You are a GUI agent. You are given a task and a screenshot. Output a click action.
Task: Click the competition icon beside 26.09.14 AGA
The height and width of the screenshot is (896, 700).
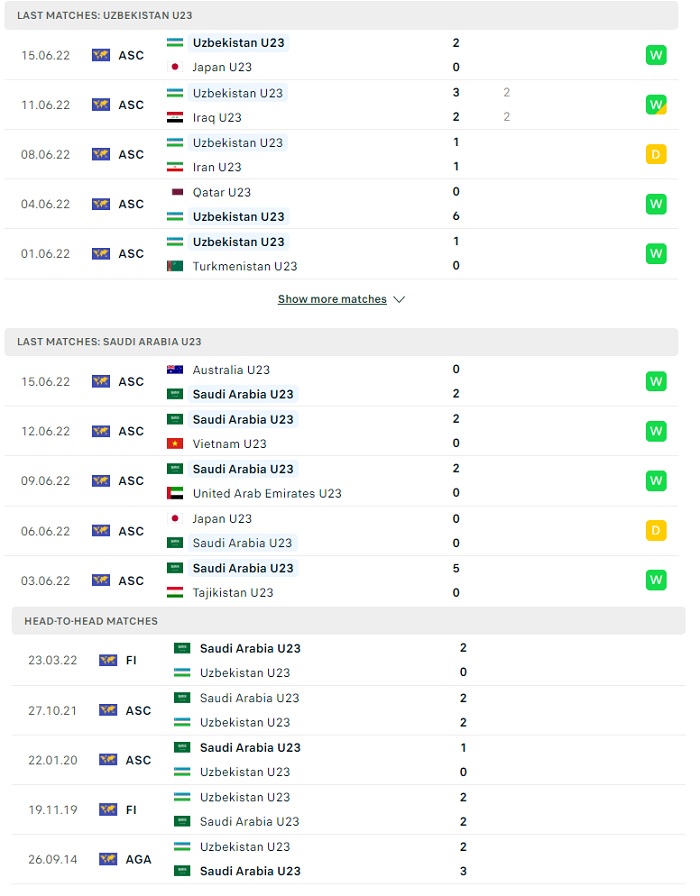108,859
